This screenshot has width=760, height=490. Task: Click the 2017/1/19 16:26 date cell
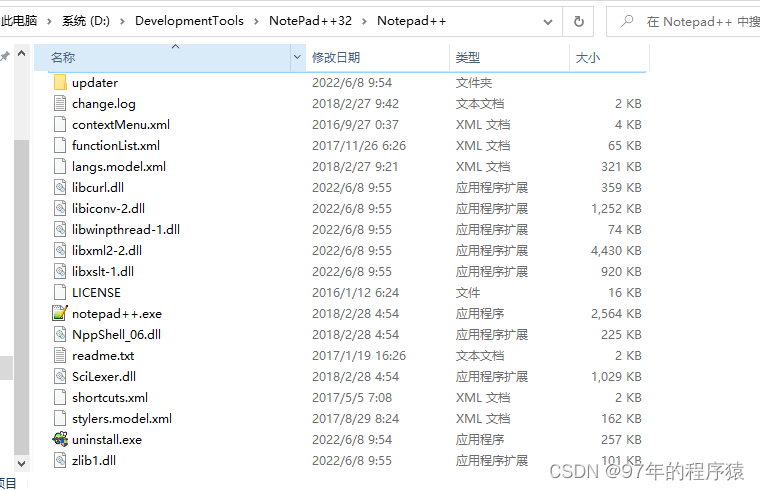(x=359, y=356)
